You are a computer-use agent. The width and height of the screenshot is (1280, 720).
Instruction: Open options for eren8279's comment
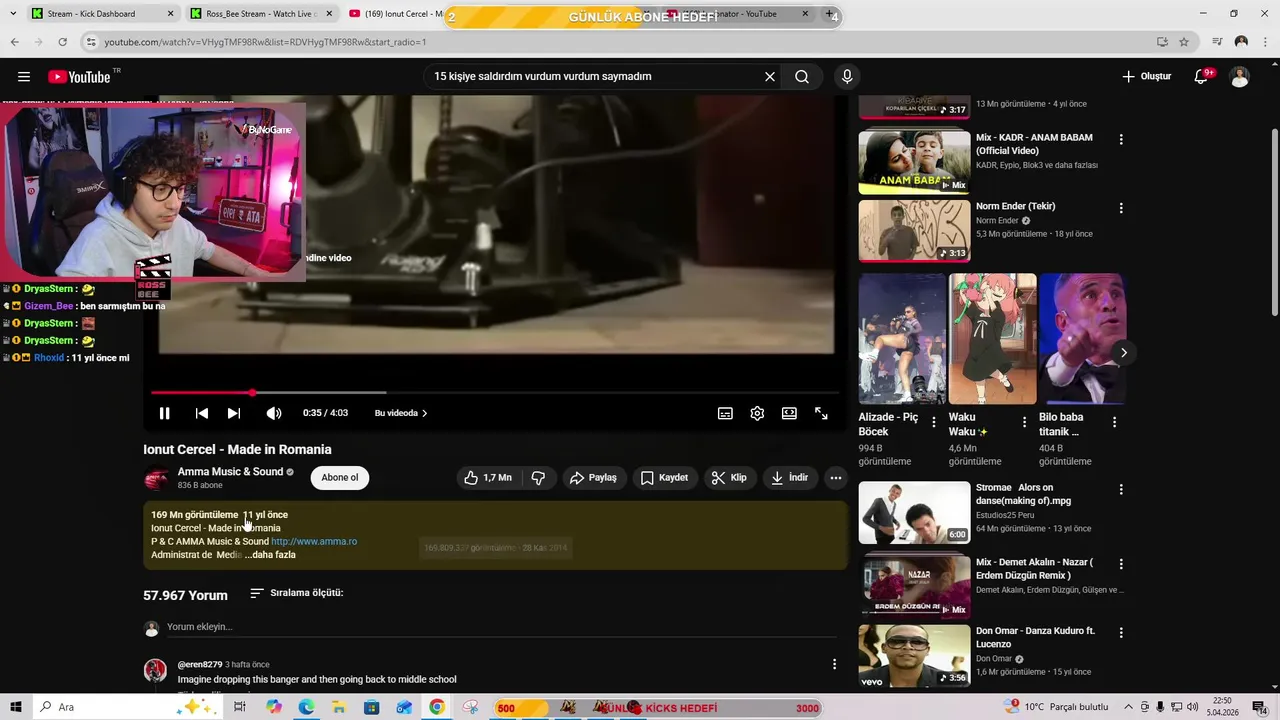click(834, 664)
